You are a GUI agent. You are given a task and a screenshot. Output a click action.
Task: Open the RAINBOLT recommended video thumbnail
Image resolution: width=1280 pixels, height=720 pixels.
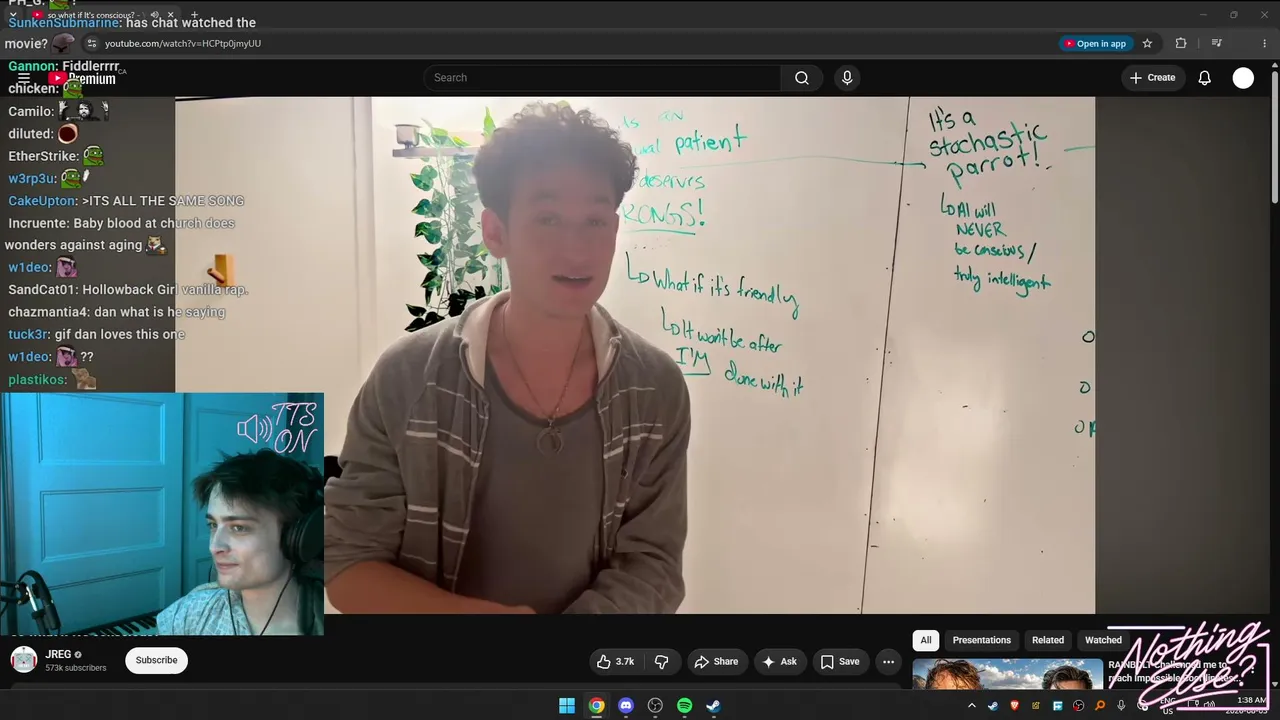(x=1007, y=674)
